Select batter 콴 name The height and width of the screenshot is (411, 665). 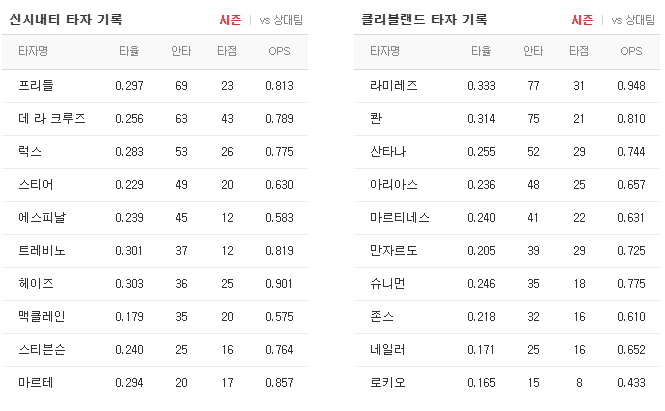point(376,118)
